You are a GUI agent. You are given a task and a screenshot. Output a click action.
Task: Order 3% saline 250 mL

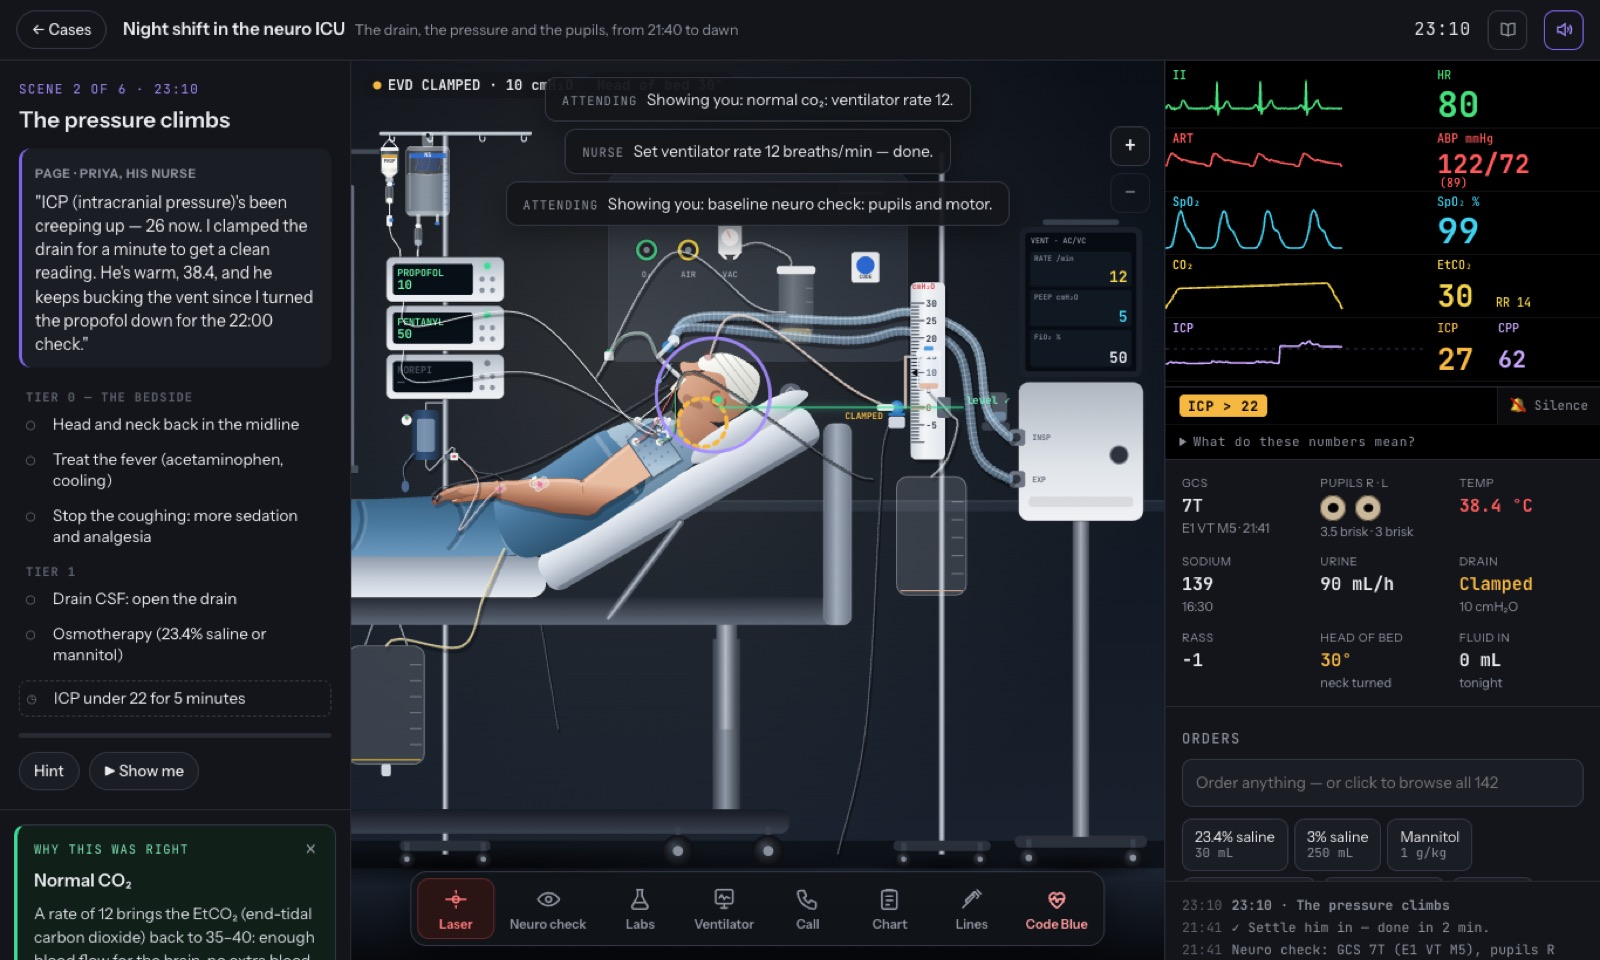pyautogui.click(x=1337, y=844)
